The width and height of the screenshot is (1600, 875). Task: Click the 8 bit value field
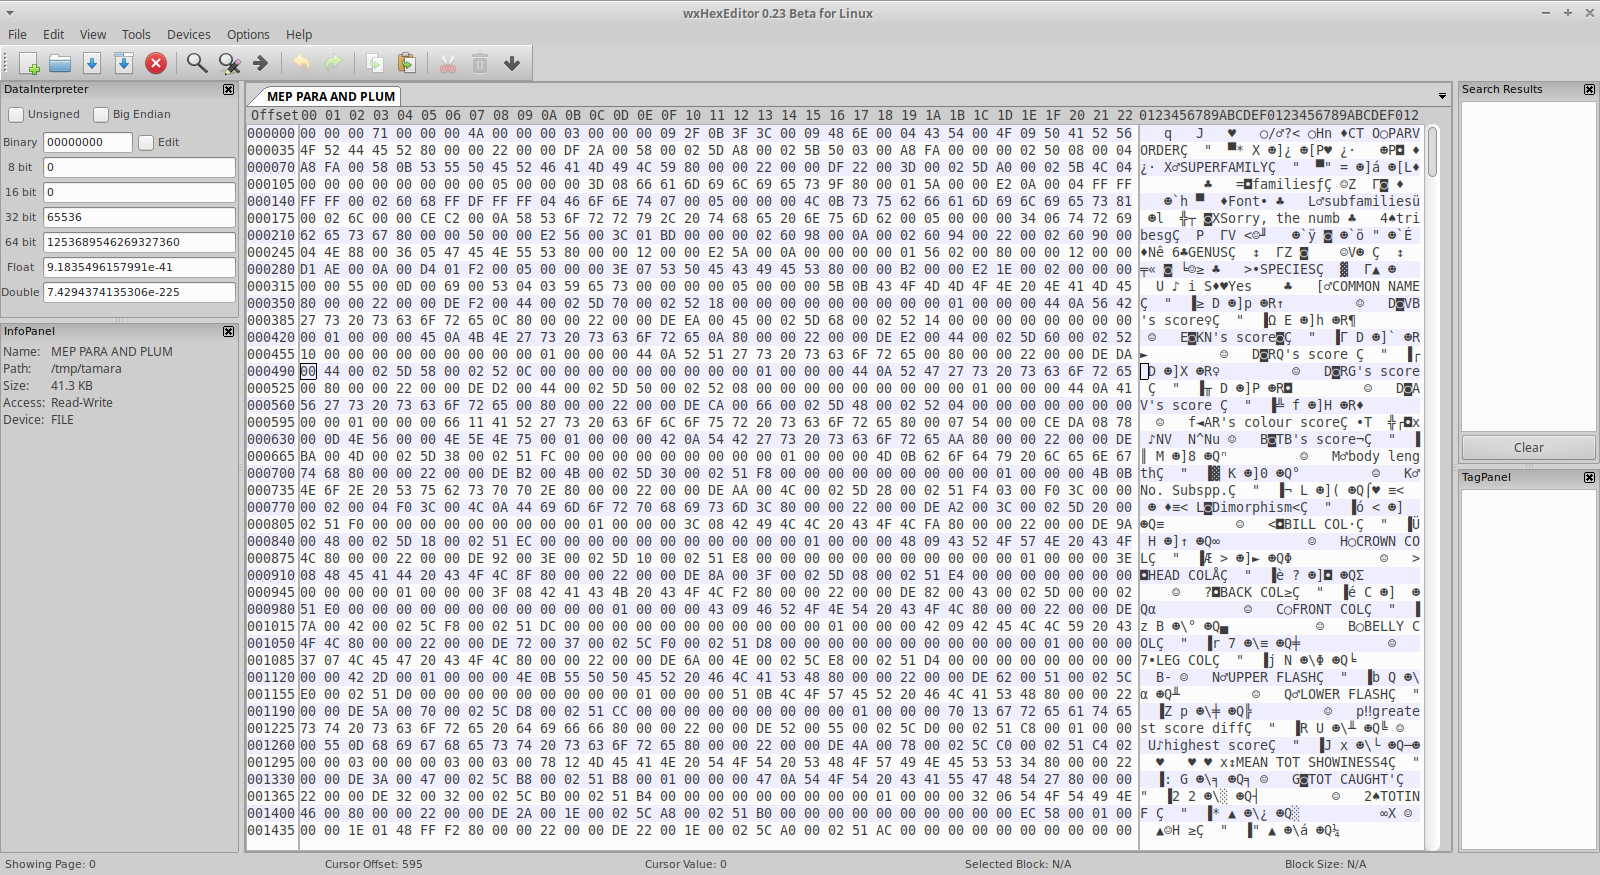click(x=139, y=167)
